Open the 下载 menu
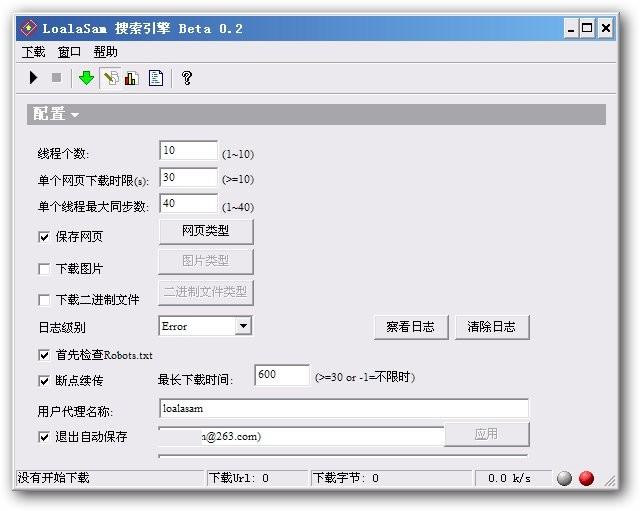Image resolution: width=640 pixels, height=511 pixels. 33,52
